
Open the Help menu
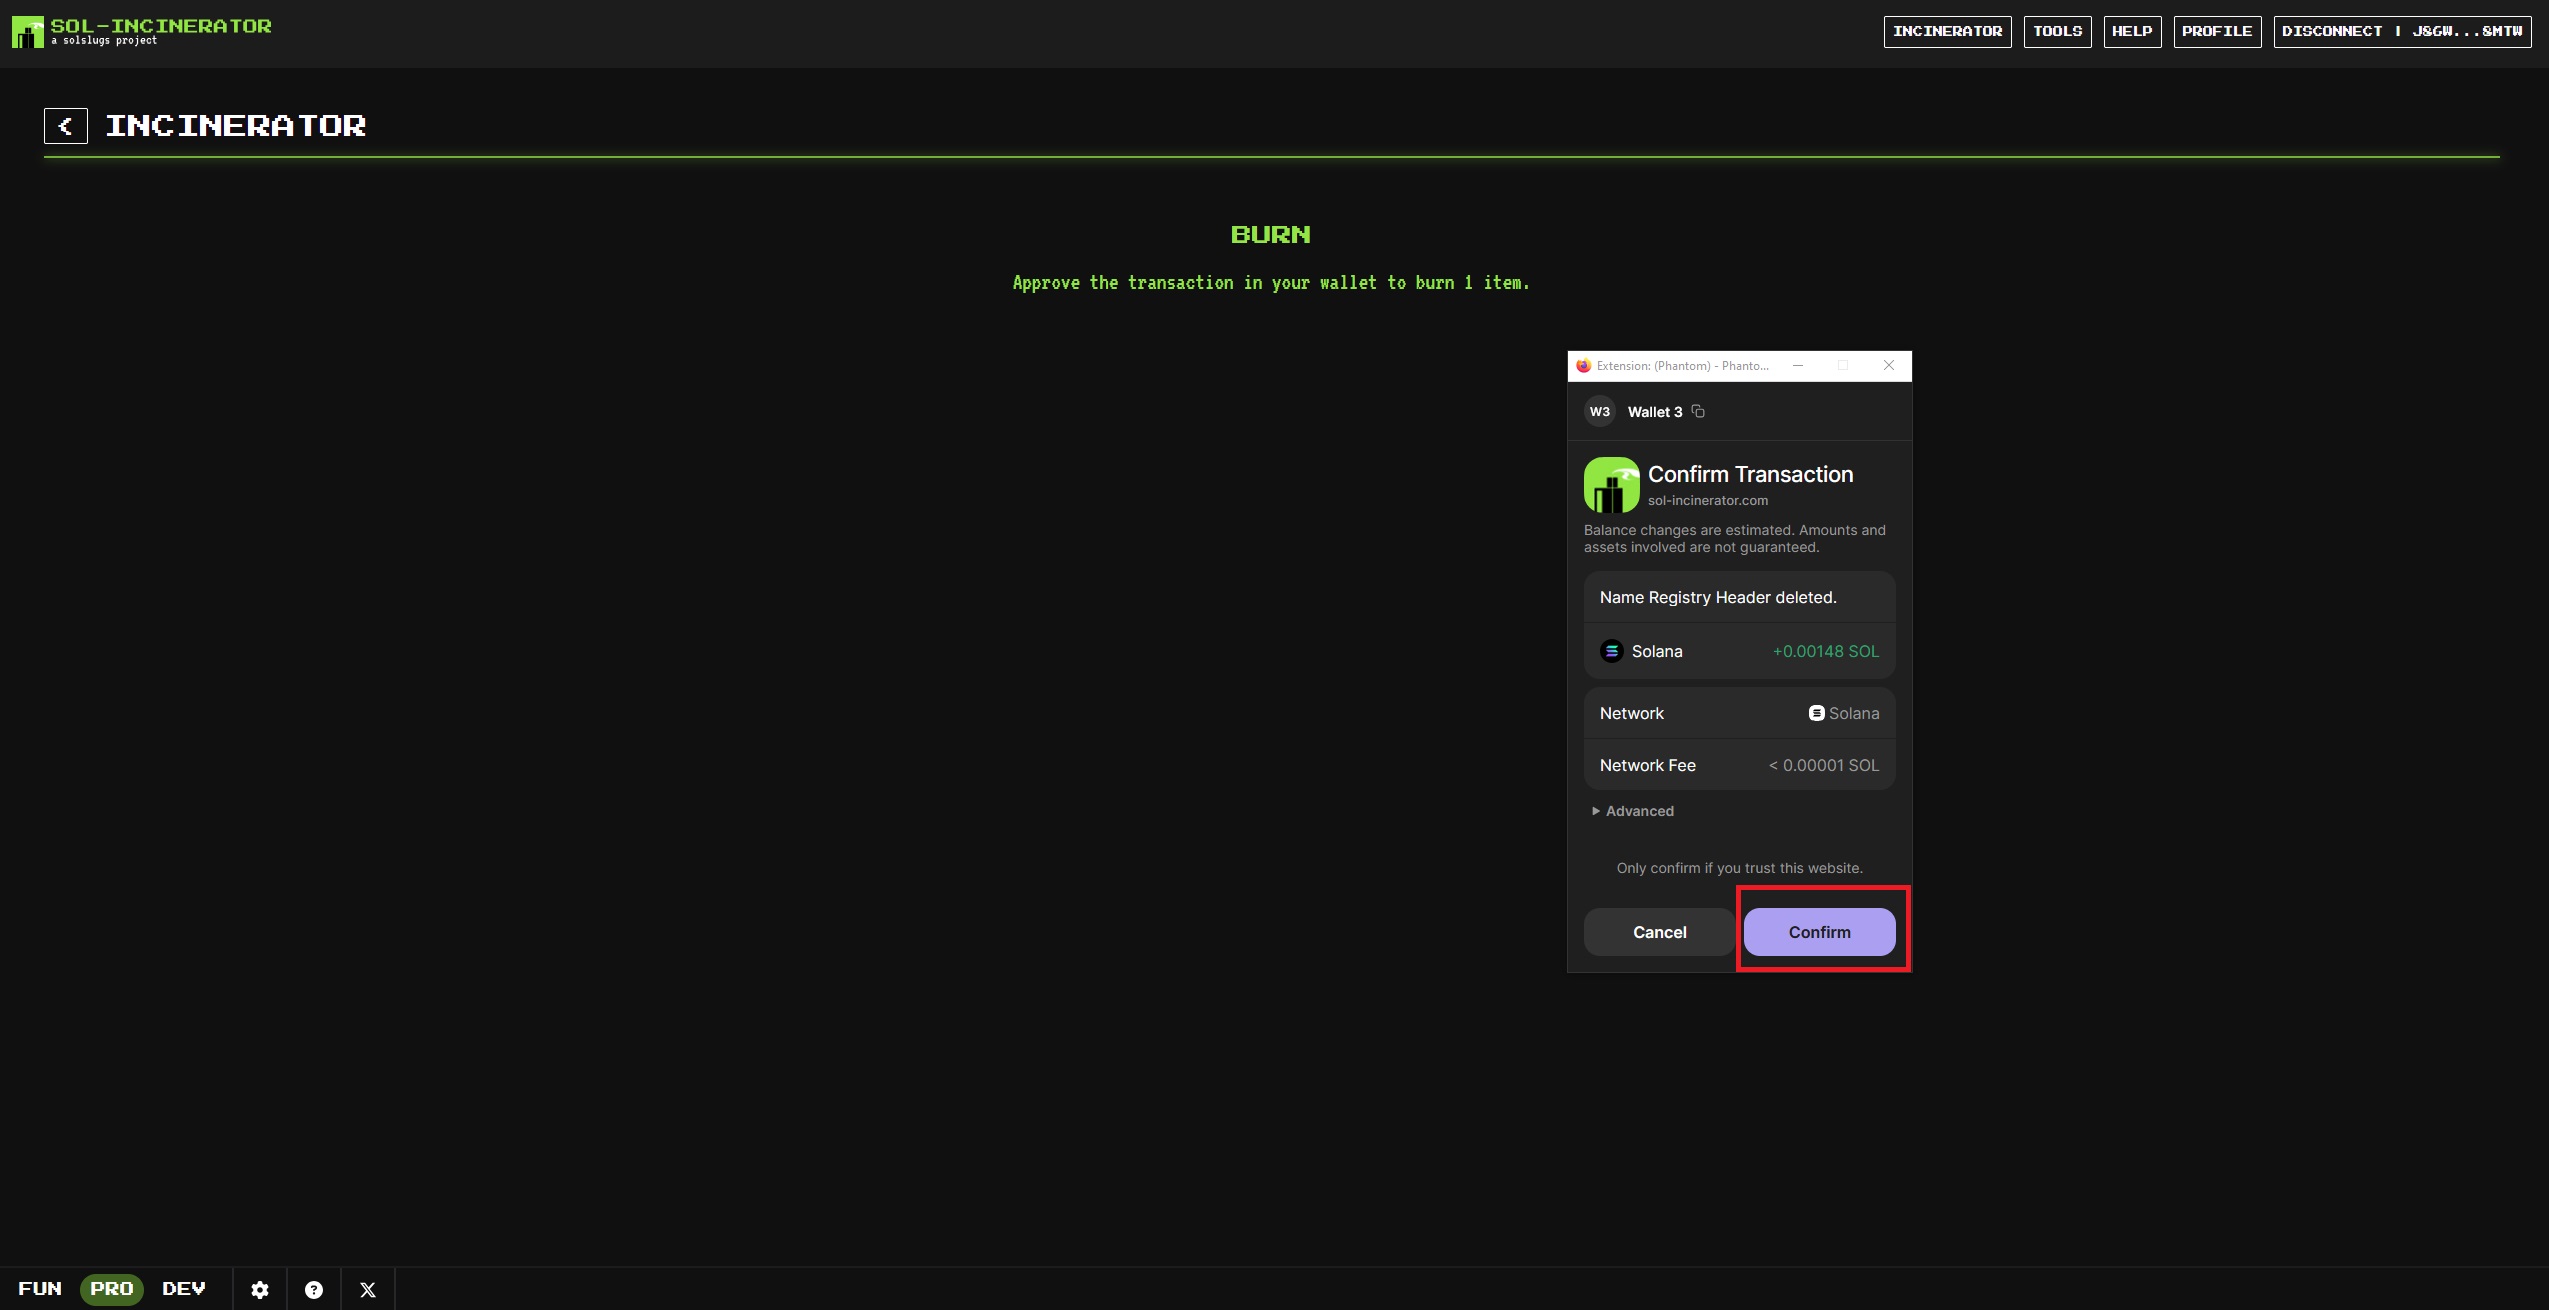click(x=2132, y=31)
